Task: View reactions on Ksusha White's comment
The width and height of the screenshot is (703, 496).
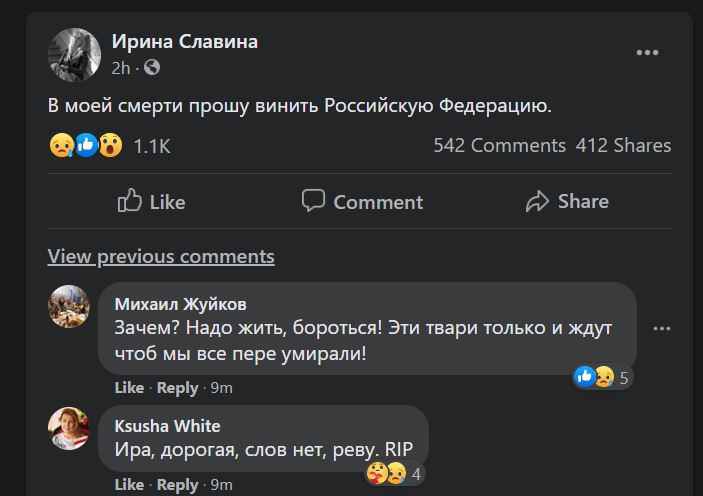Action: point(394,472)
